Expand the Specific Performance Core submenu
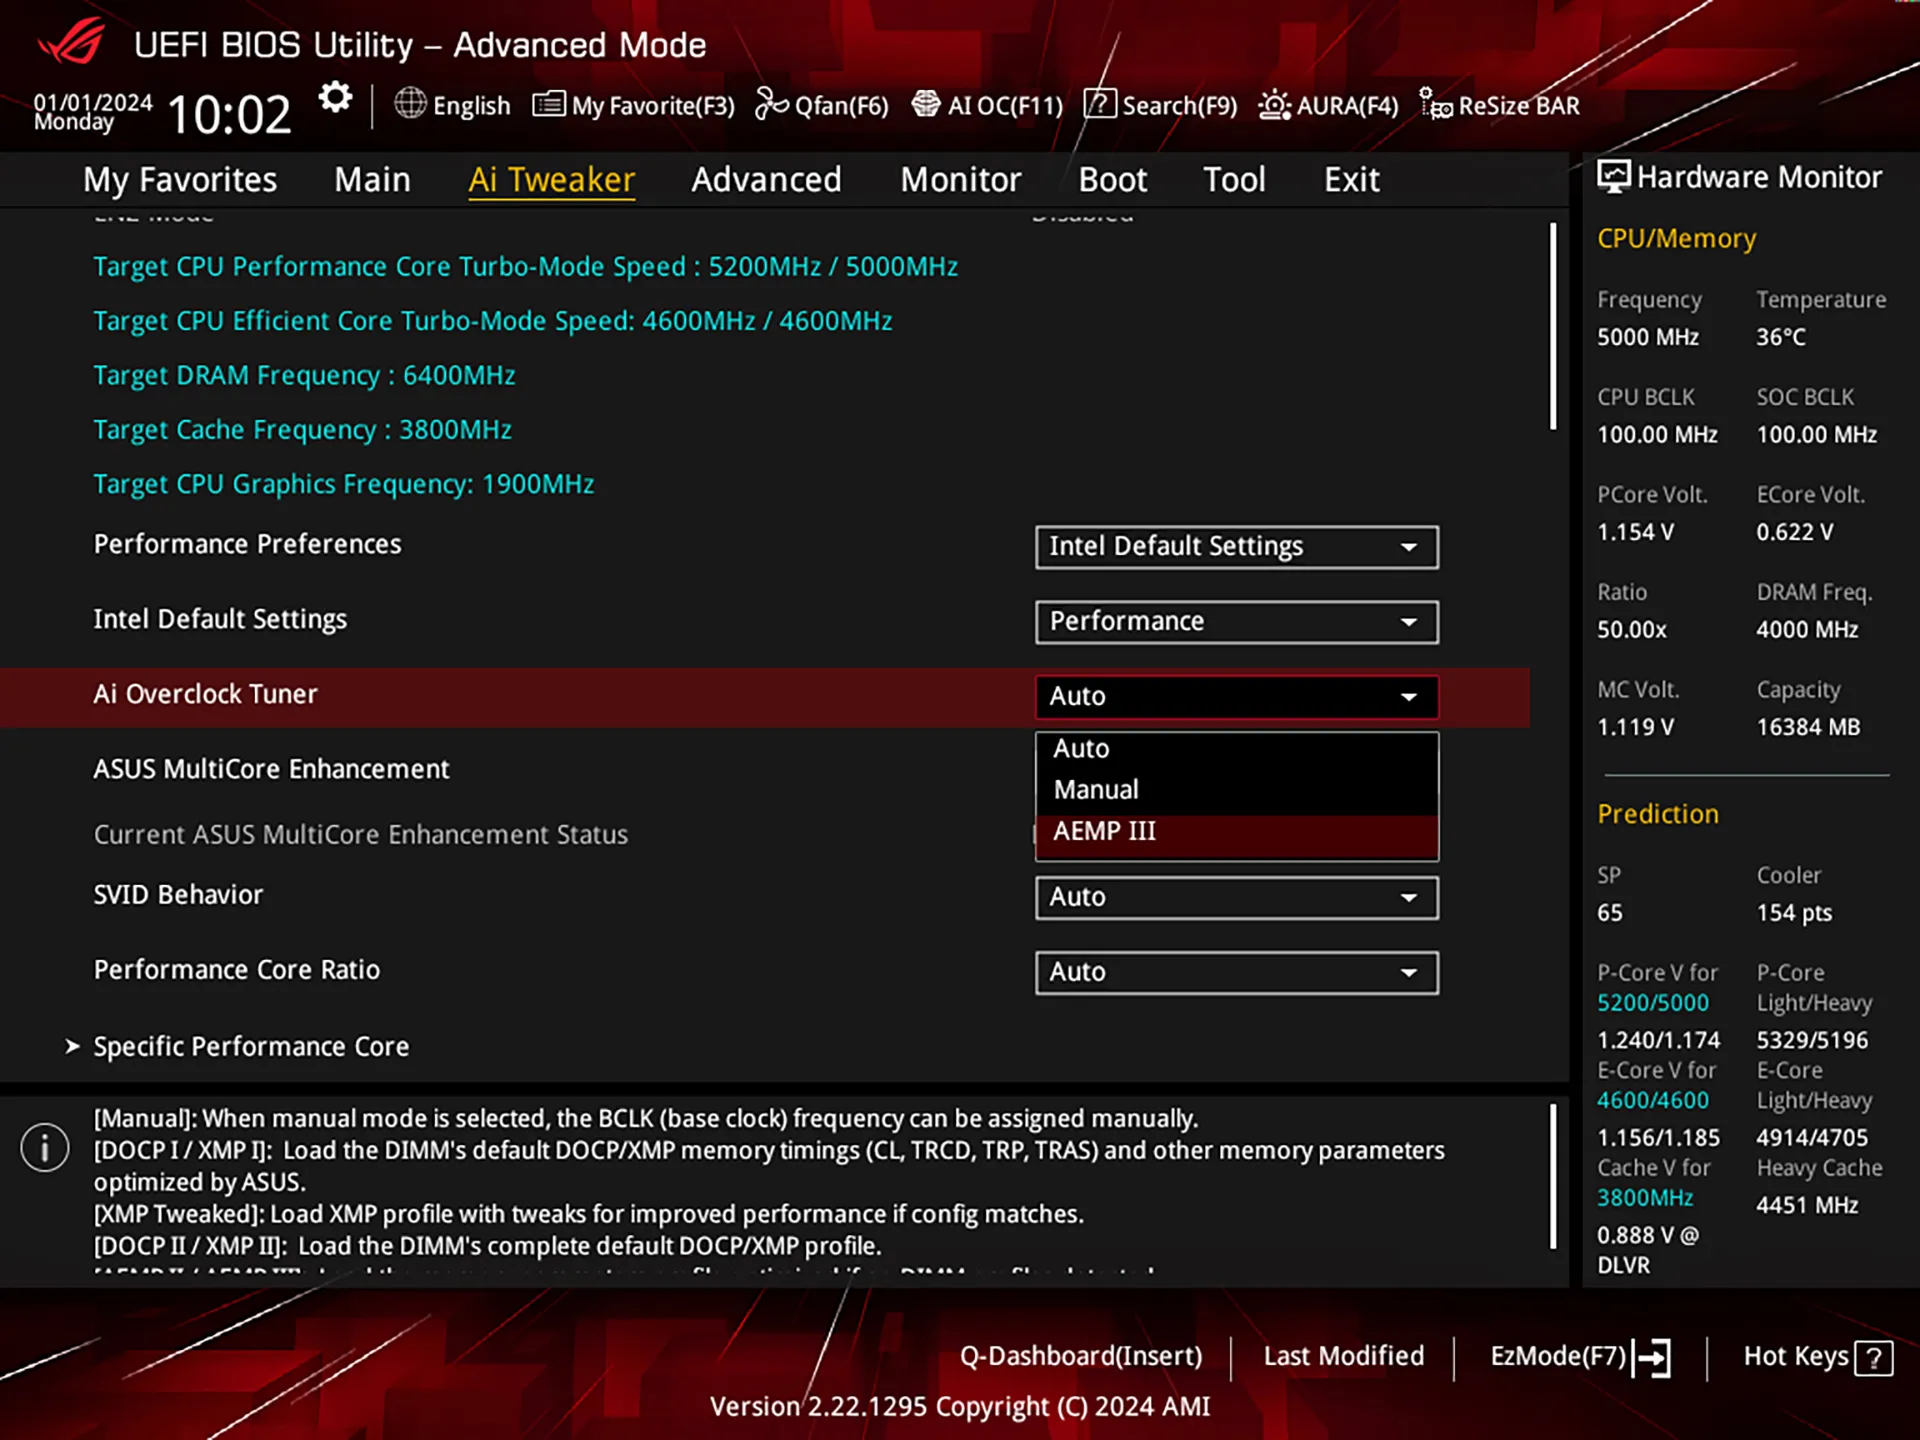Viewport: 1920px width, 1440px height. pyautogui.click(x=251, y=1046)
